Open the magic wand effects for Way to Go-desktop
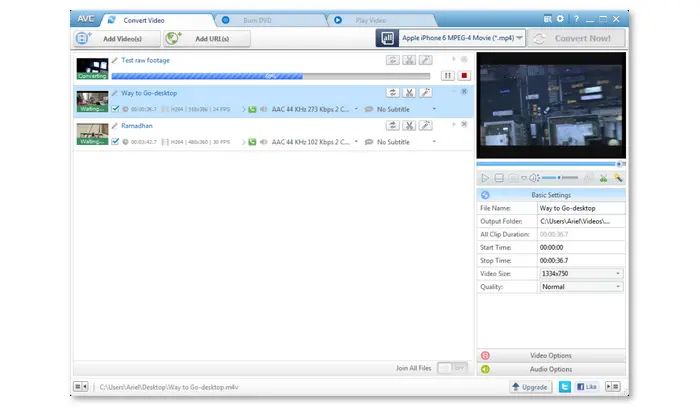700x407 pixels. coord(425,92)
